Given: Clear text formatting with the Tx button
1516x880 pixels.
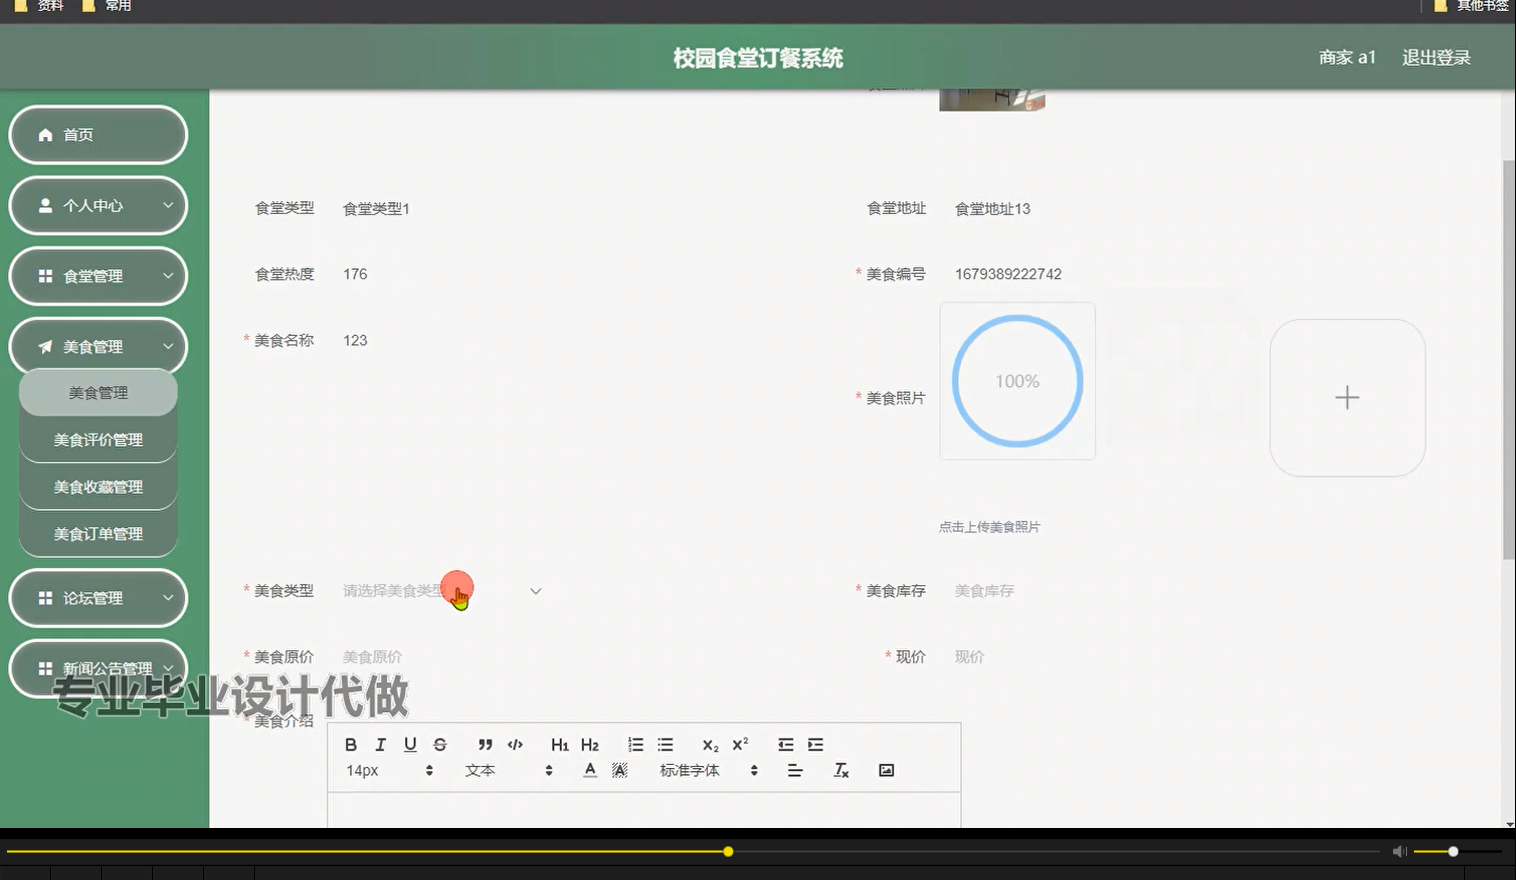Looking at the screenshot, I should click(841, 770).
